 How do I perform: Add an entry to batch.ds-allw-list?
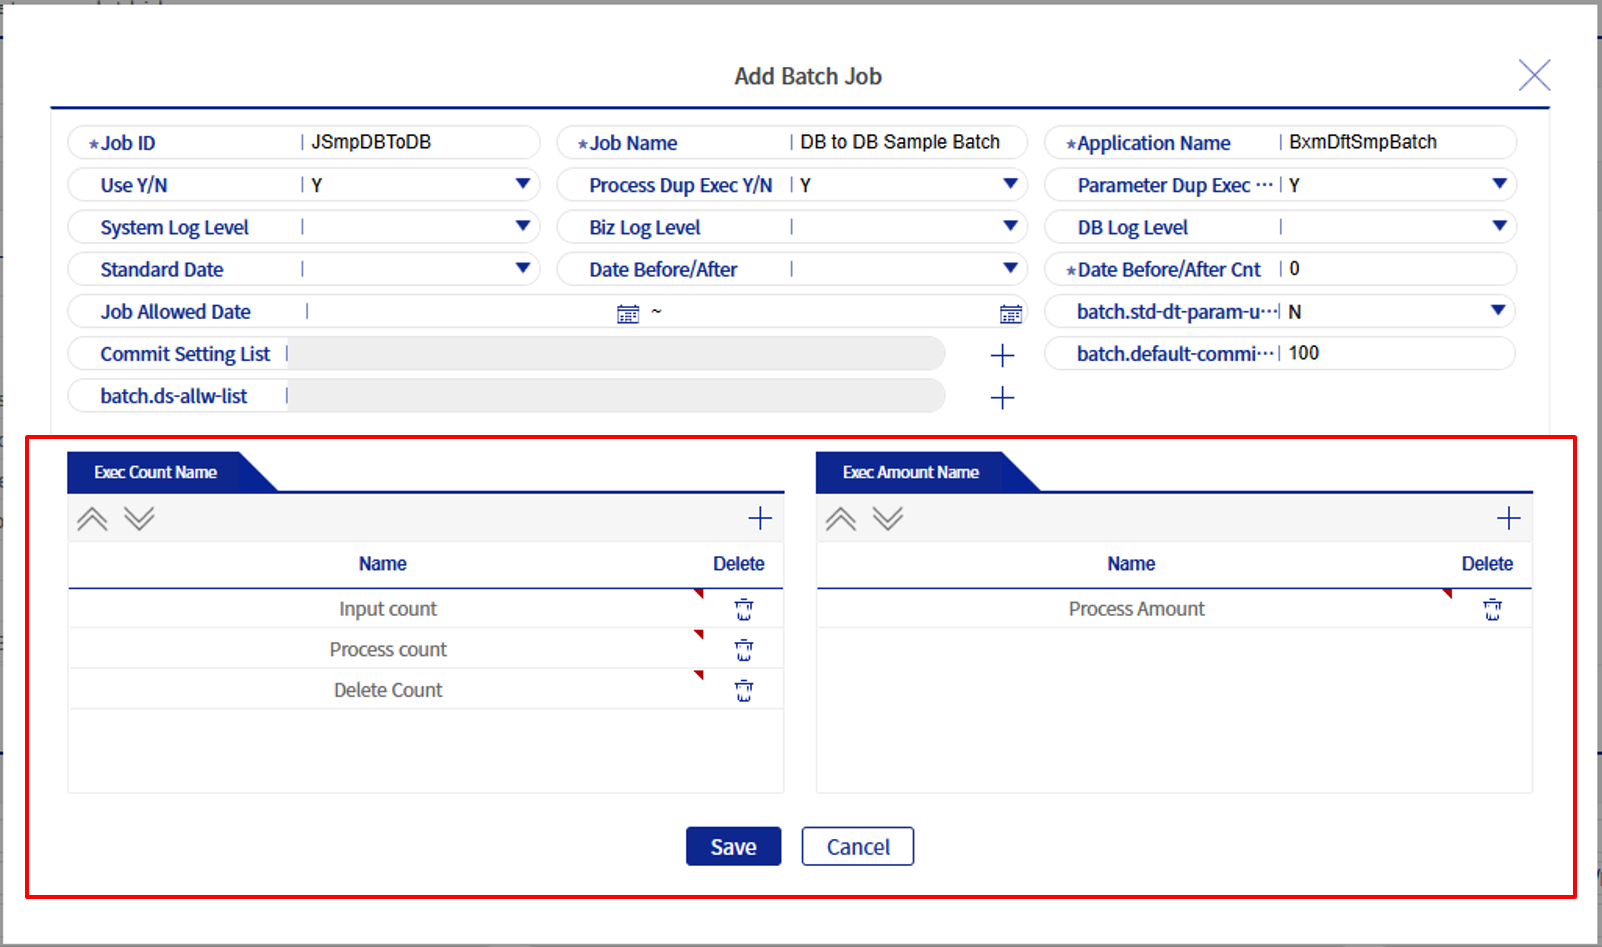(x=1001, y=397)
